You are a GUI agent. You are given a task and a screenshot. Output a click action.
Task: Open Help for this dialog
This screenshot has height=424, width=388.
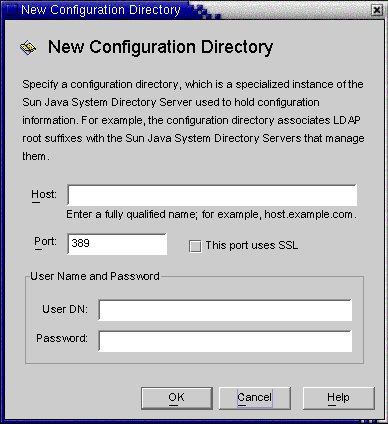(x=339, y=398)
